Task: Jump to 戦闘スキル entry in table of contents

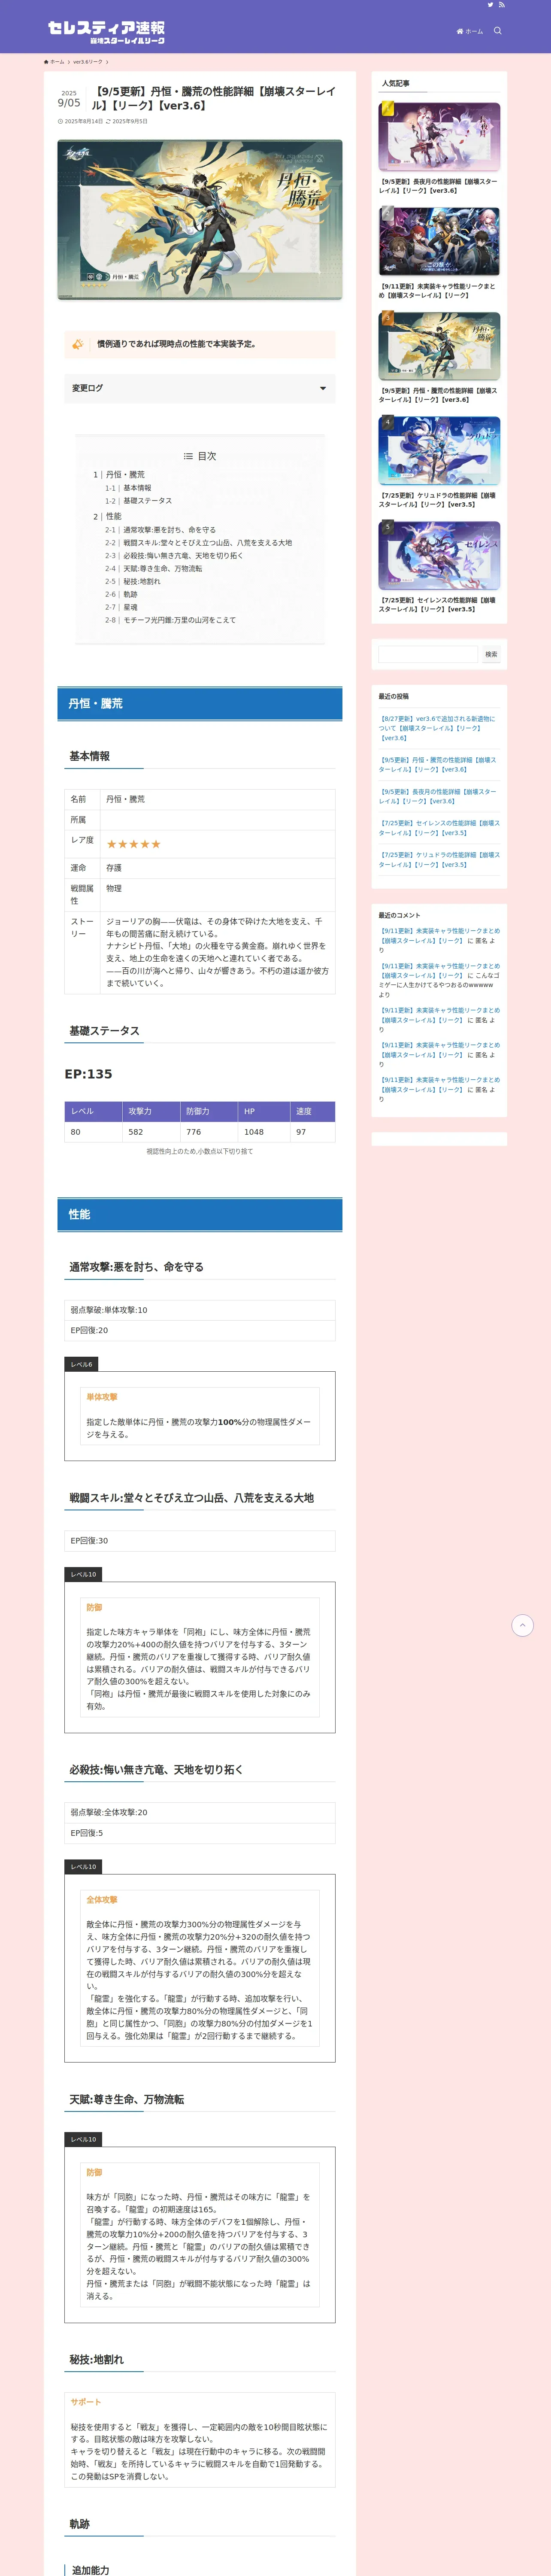Action: point(208,543)
